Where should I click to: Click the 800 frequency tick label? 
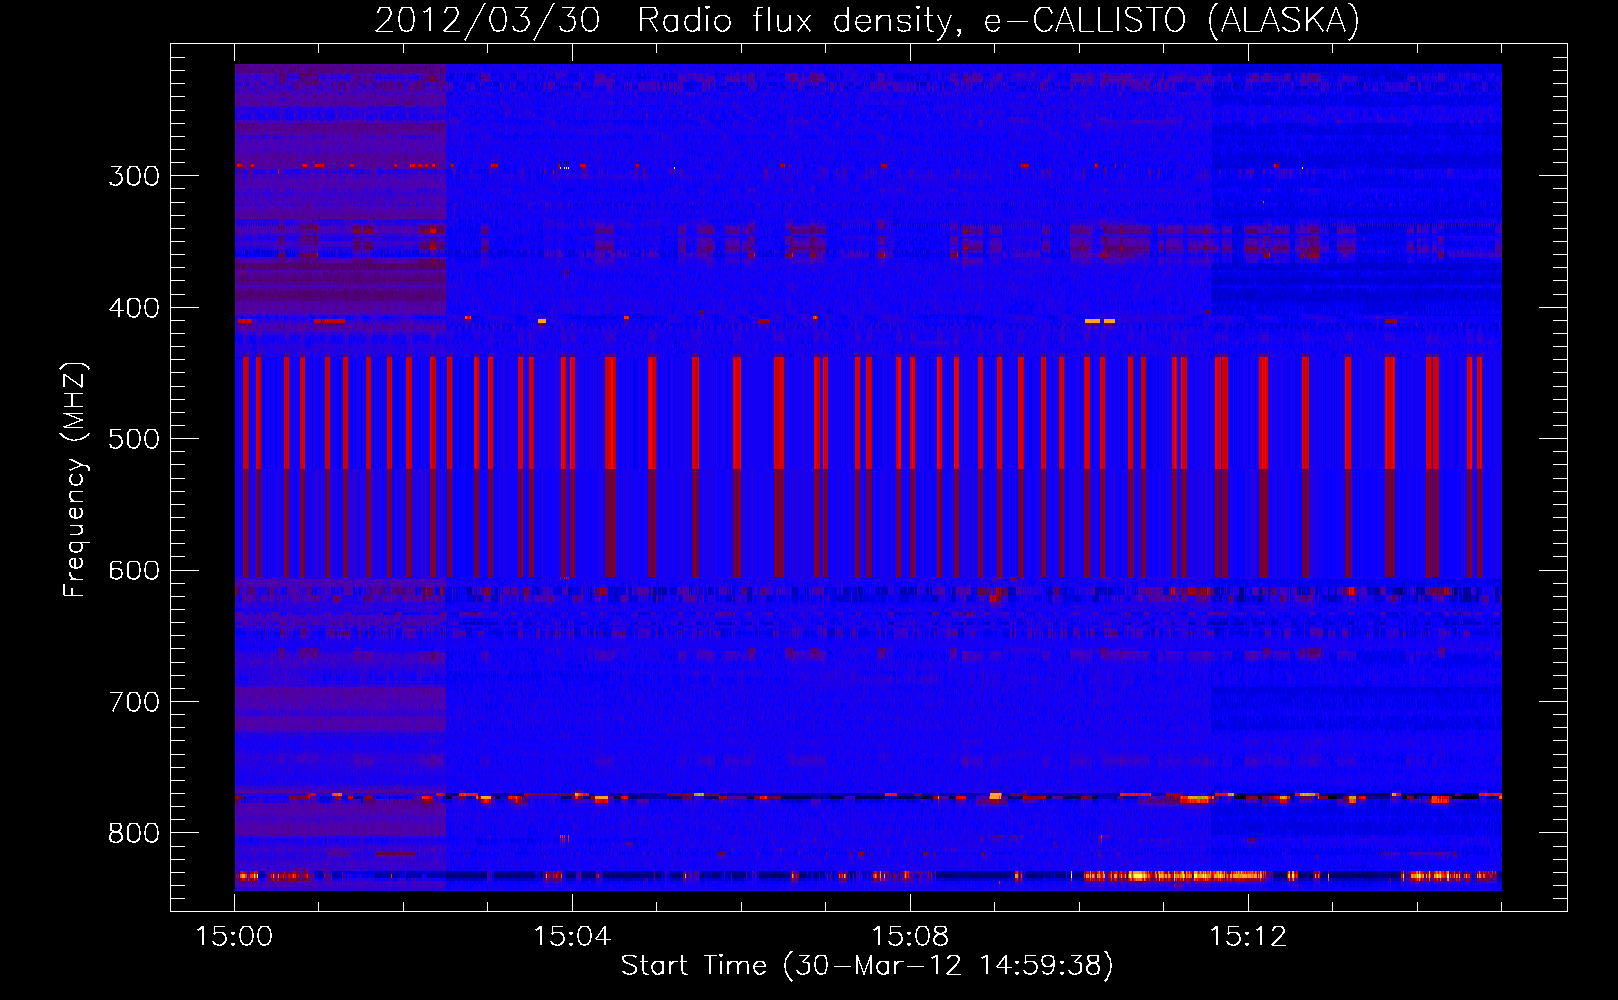point(134,834)
